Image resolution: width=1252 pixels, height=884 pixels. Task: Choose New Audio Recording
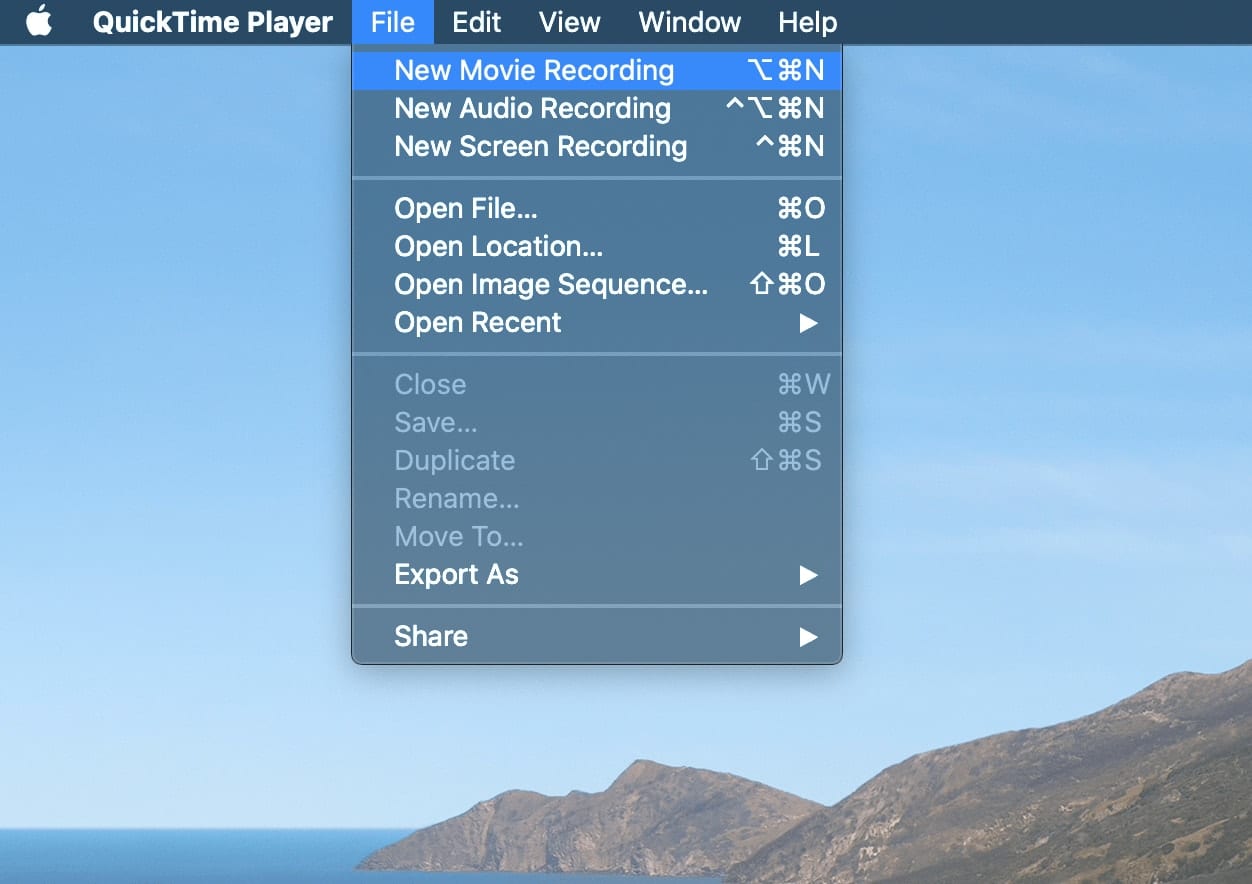[532, 108]
